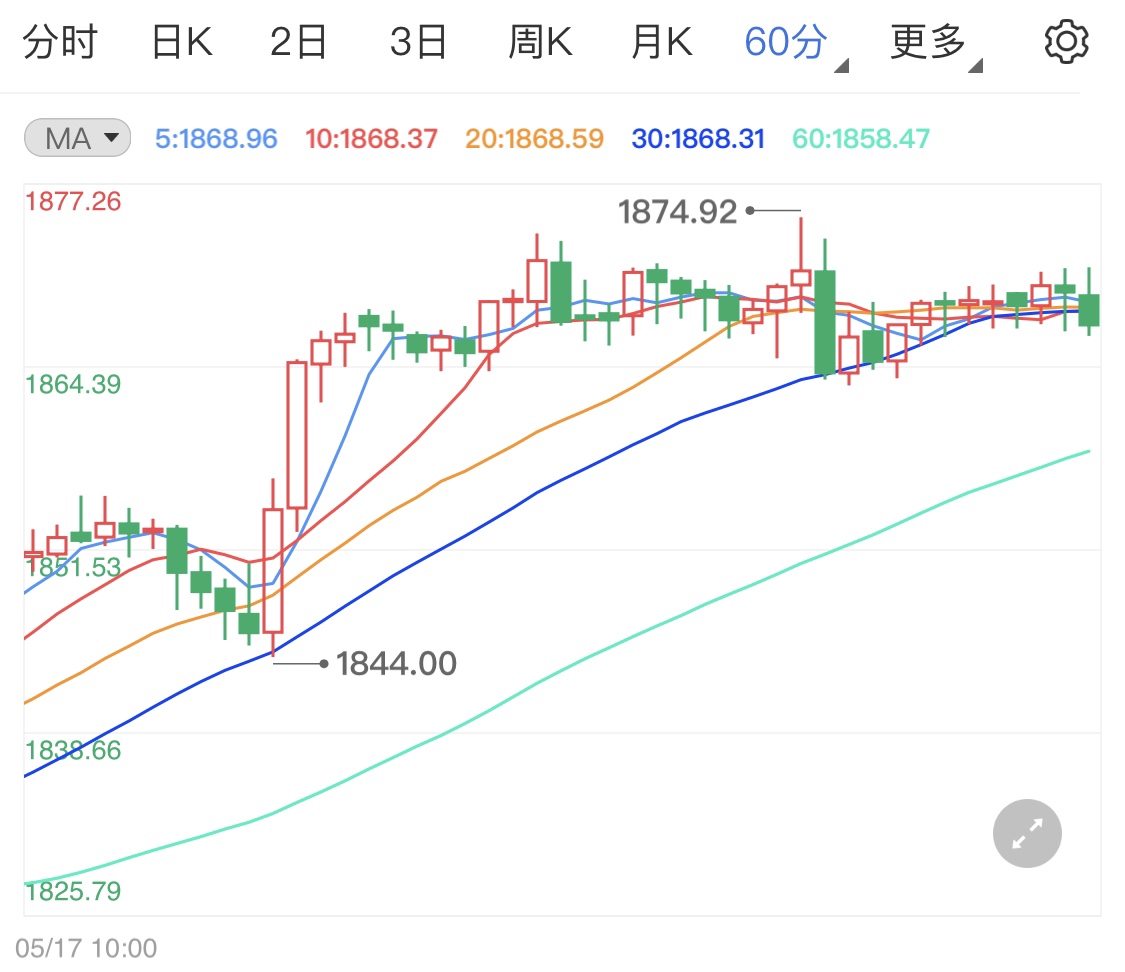
Task: Click the low price label 1844.00
Action: coord(396,662)
